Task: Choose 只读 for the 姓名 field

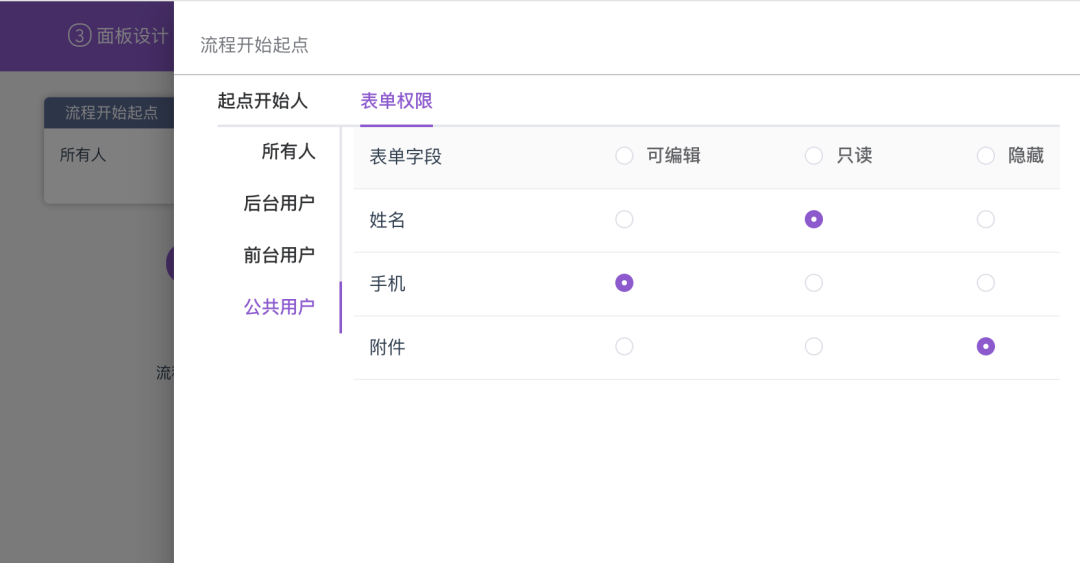Action: (x=814, y=220)
